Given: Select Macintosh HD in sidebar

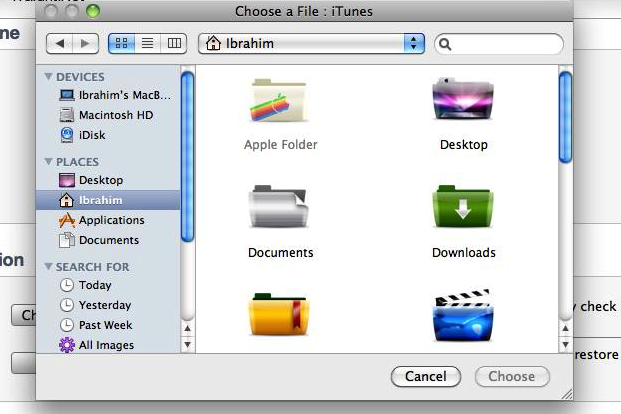Looking at the screenshot, I should pos(108,115).
